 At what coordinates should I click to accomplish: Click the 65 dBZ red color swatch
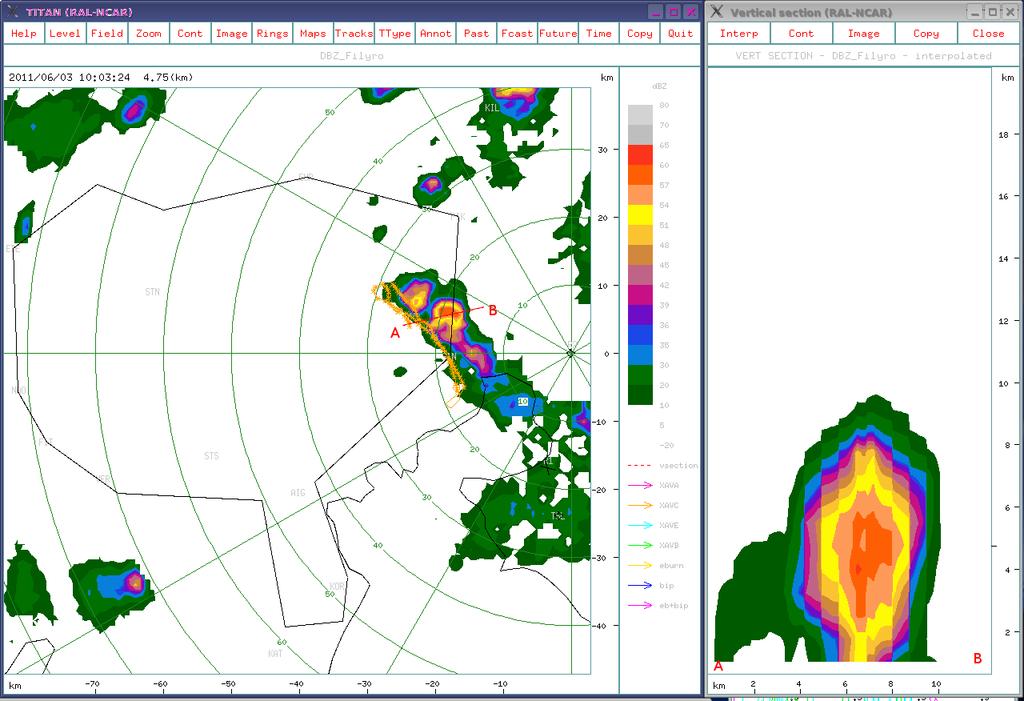click(x=640, y=154)
